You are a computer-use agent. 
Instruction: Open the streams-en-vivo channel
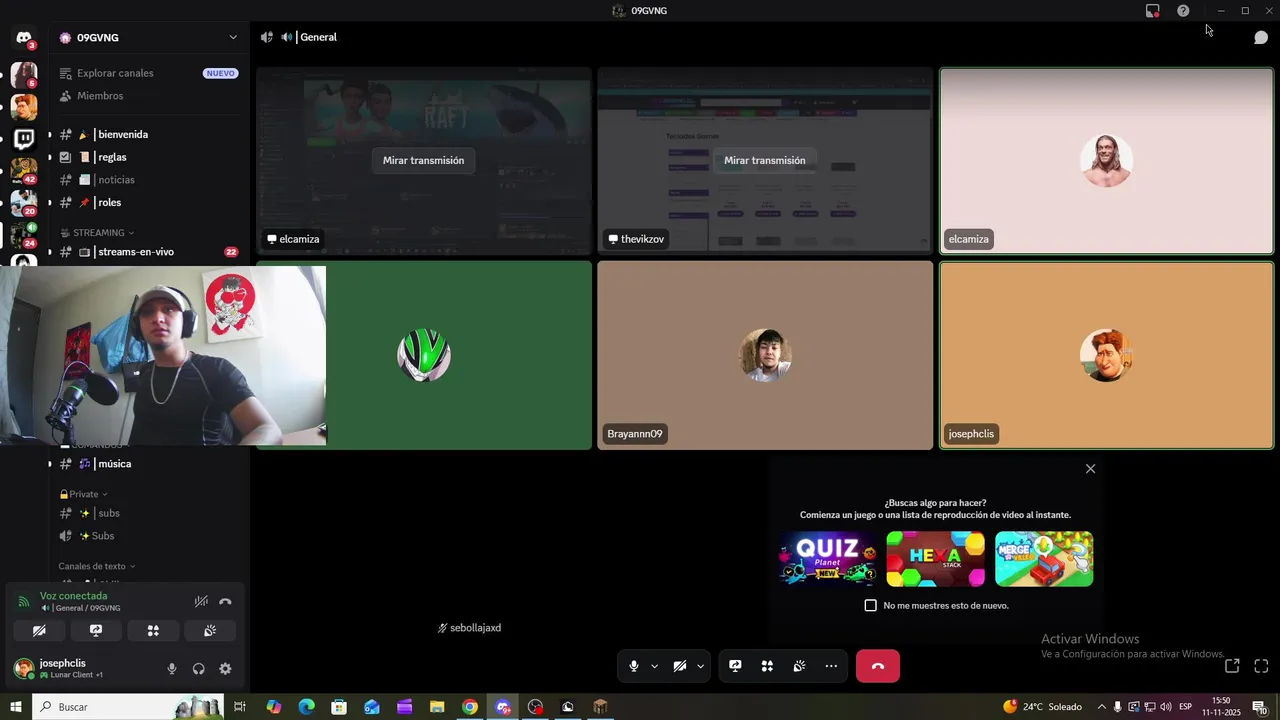click(x=148, y=252)
